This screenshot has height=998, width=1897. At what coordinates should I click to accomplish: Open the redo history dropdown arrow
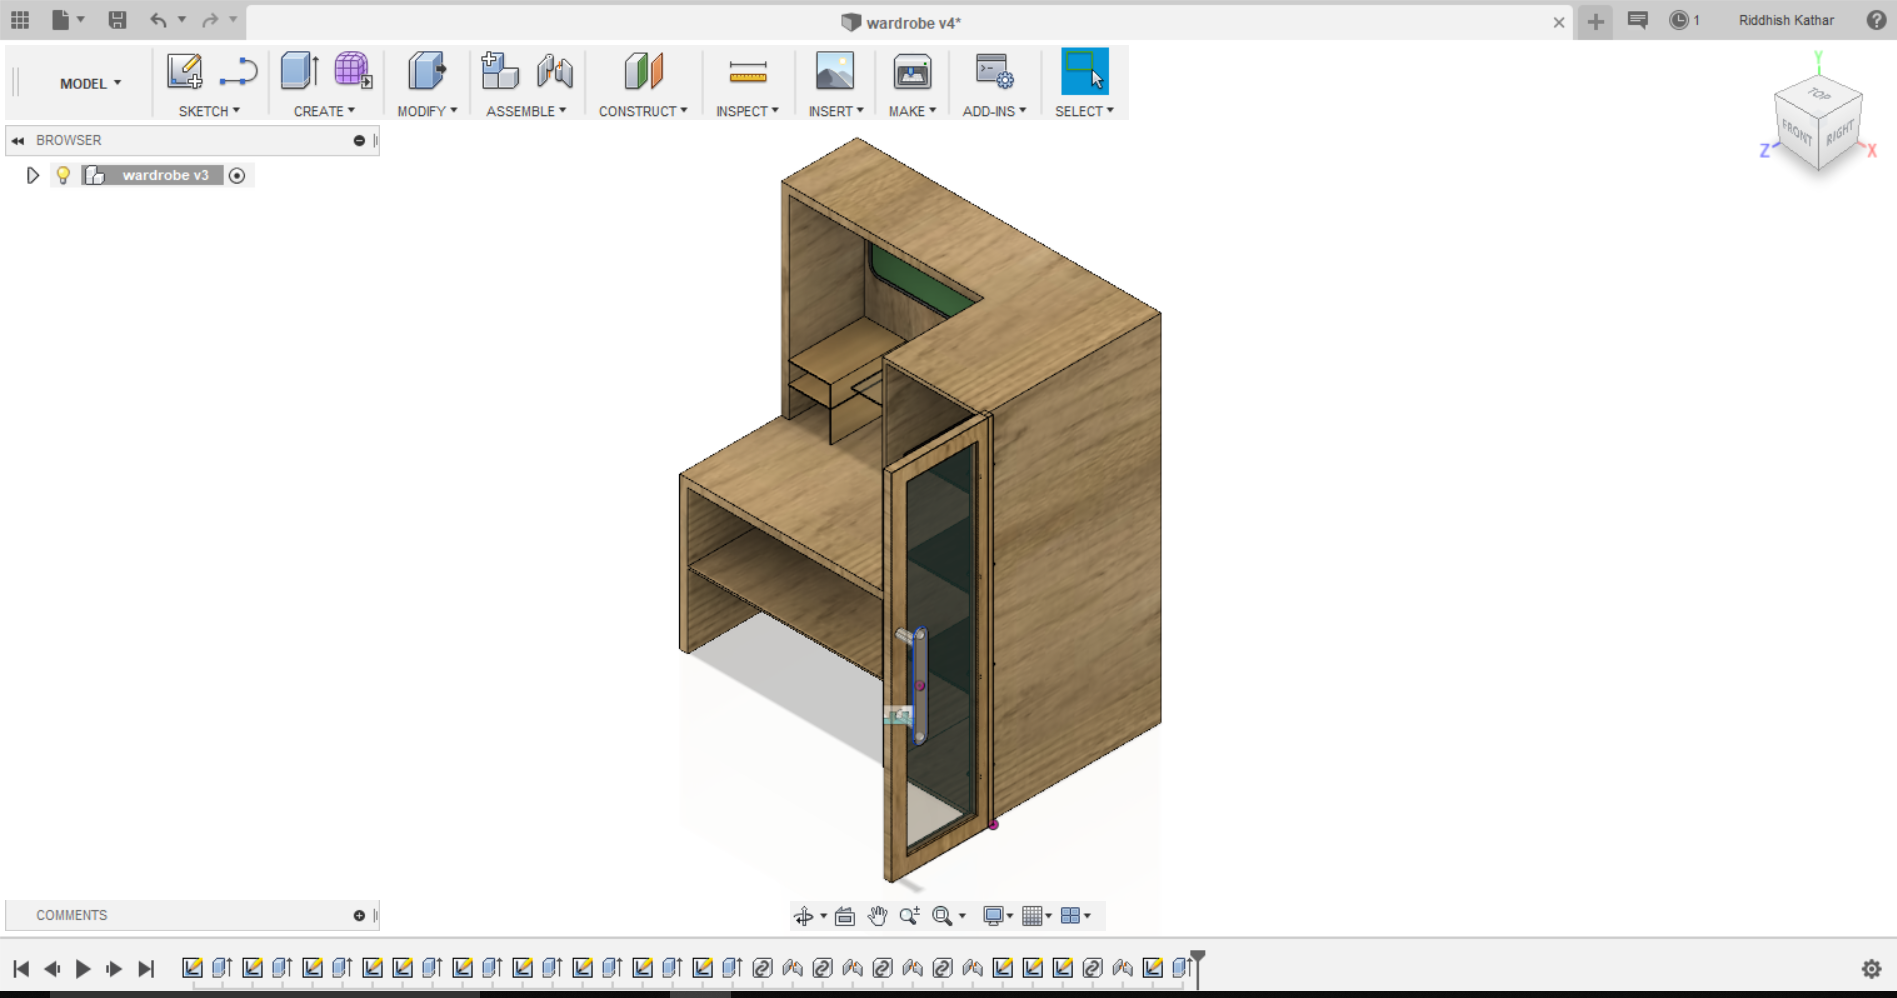pos(233,20)
